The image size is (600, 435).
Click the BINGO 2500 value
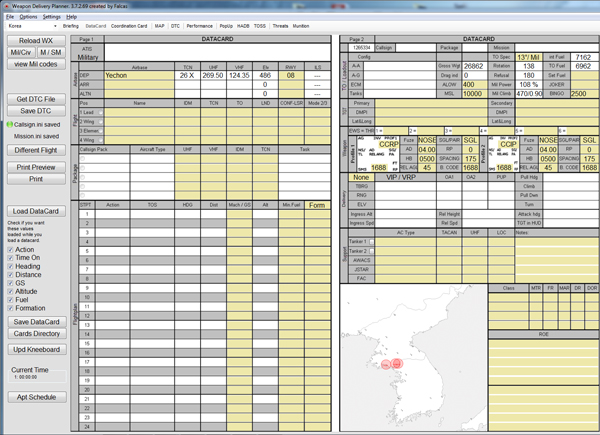point(584,94)
